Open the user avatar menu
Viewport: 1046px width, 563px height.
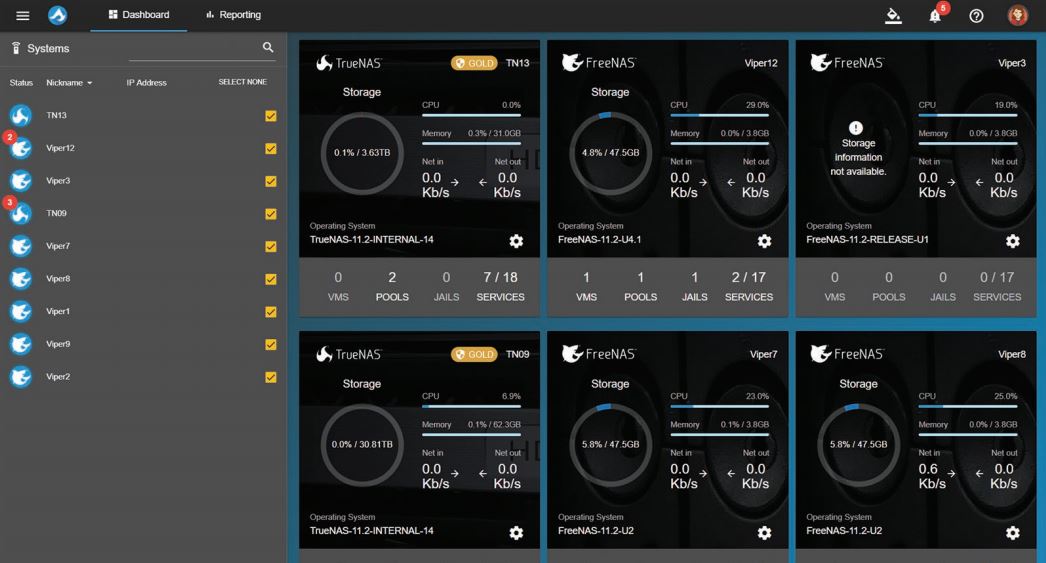(x=1017, y=15)
